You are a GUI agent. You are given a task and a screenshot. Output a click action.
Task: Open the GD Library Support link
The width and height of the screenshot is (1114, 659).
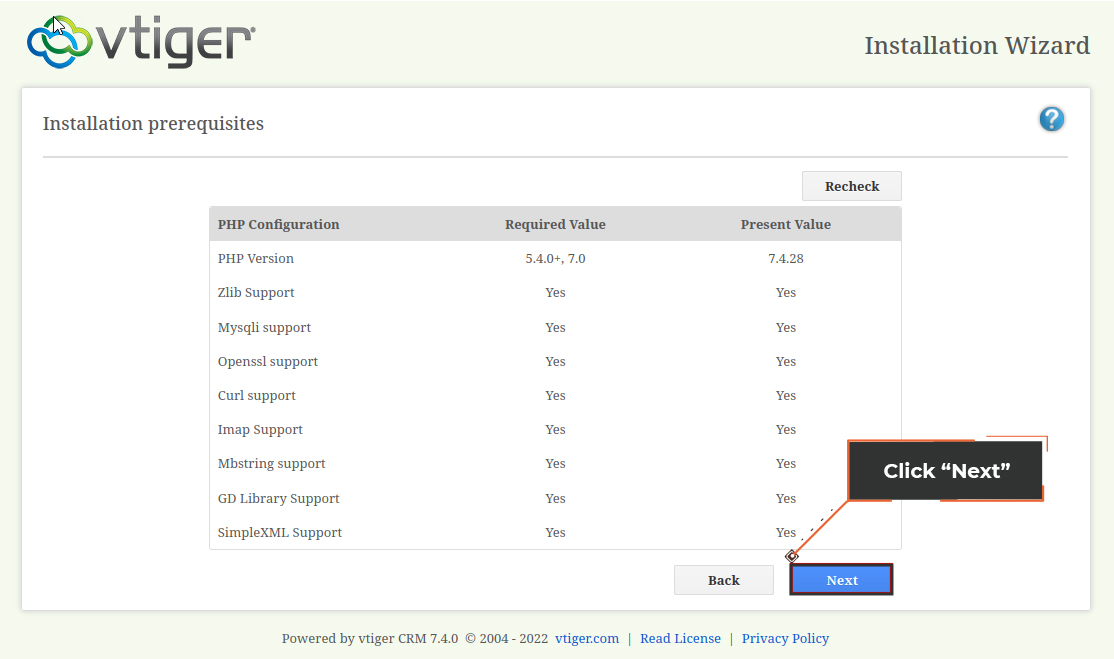[278, 498]
